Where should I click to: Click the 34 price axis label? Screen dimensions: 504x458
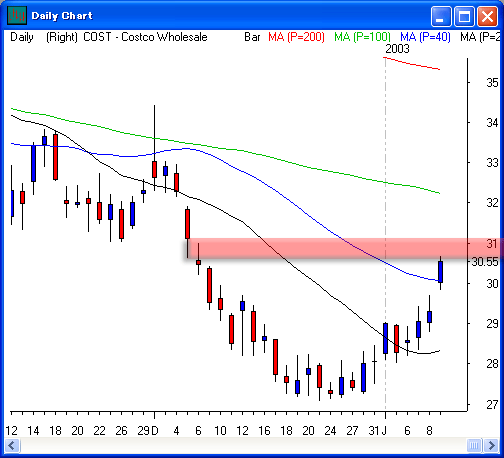492,123
